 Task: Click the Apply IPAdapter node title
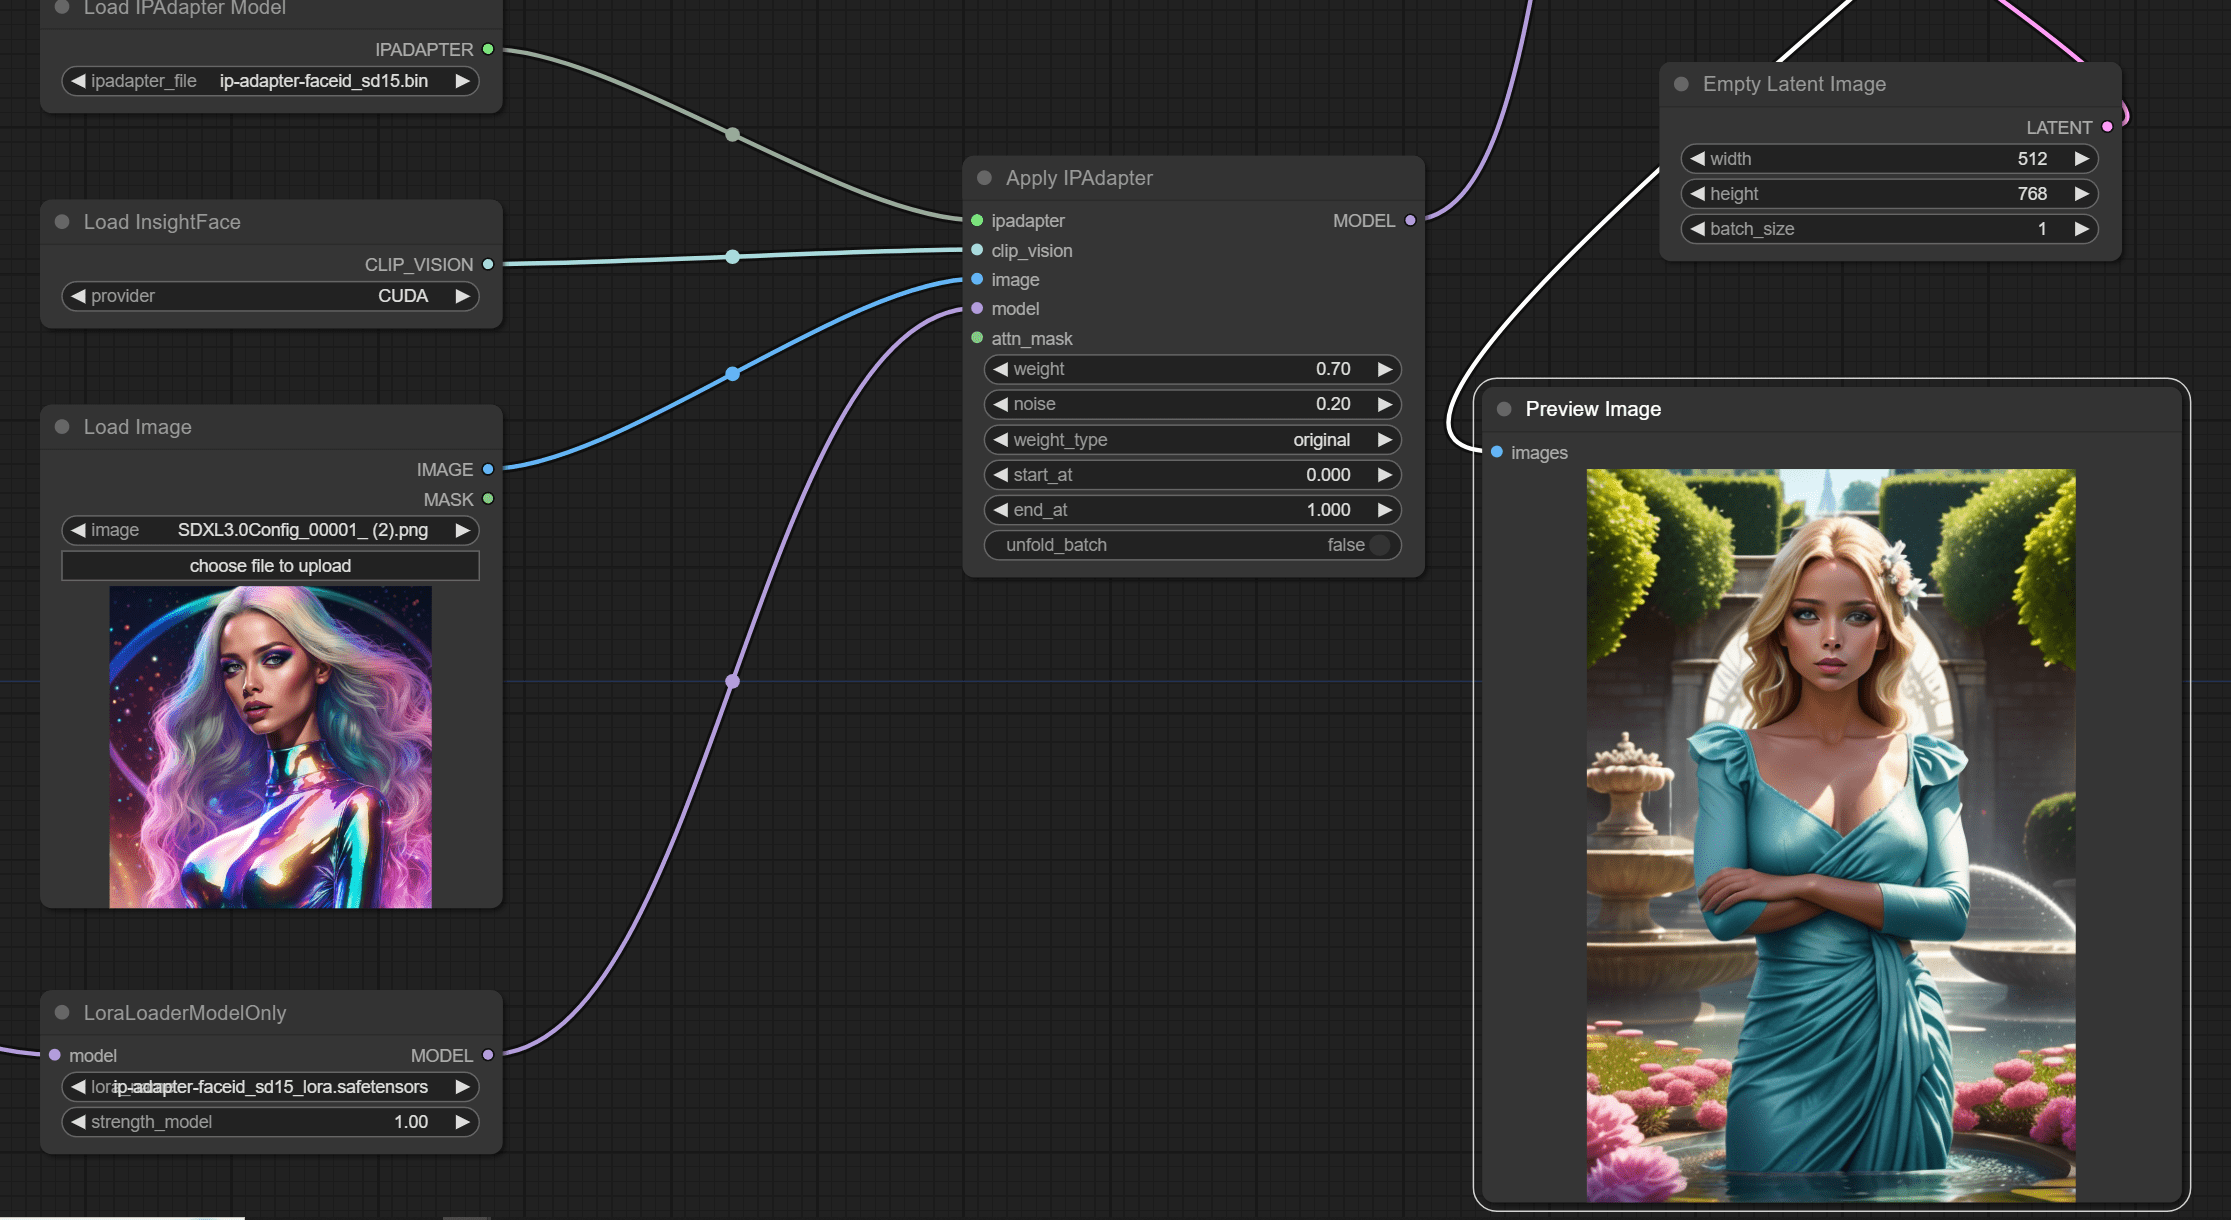pyautogui.click(x=1079, y=178)
